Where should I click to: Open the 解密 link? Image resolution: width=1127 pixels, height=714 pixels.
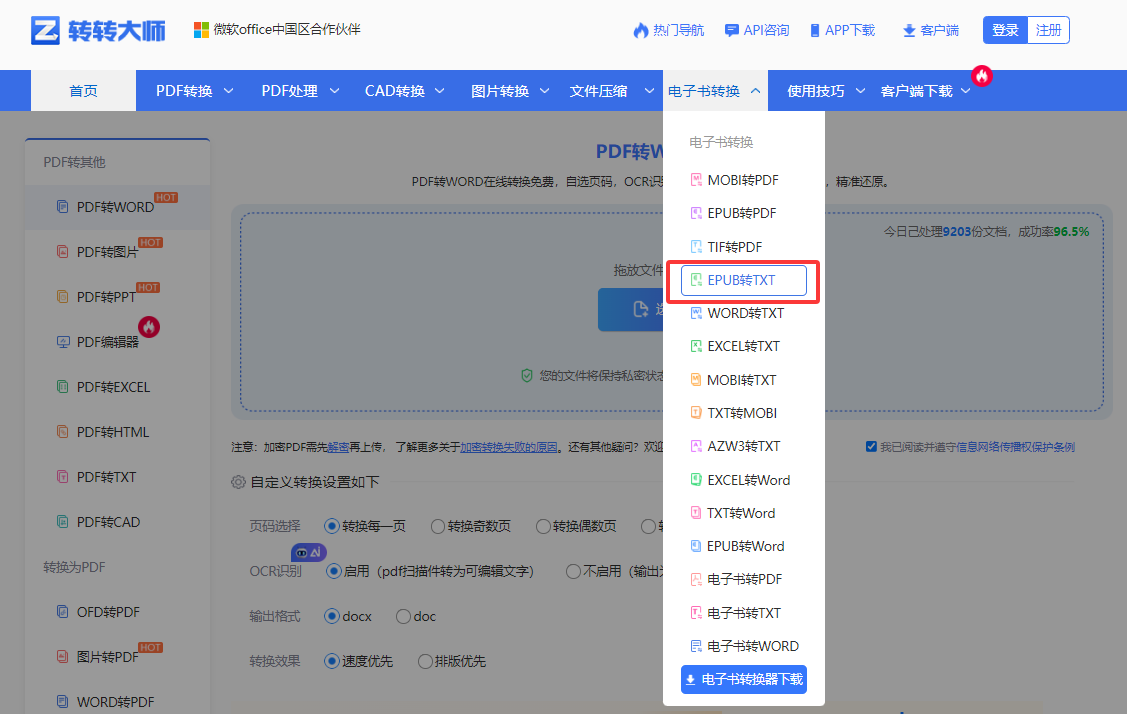point(338,447)
